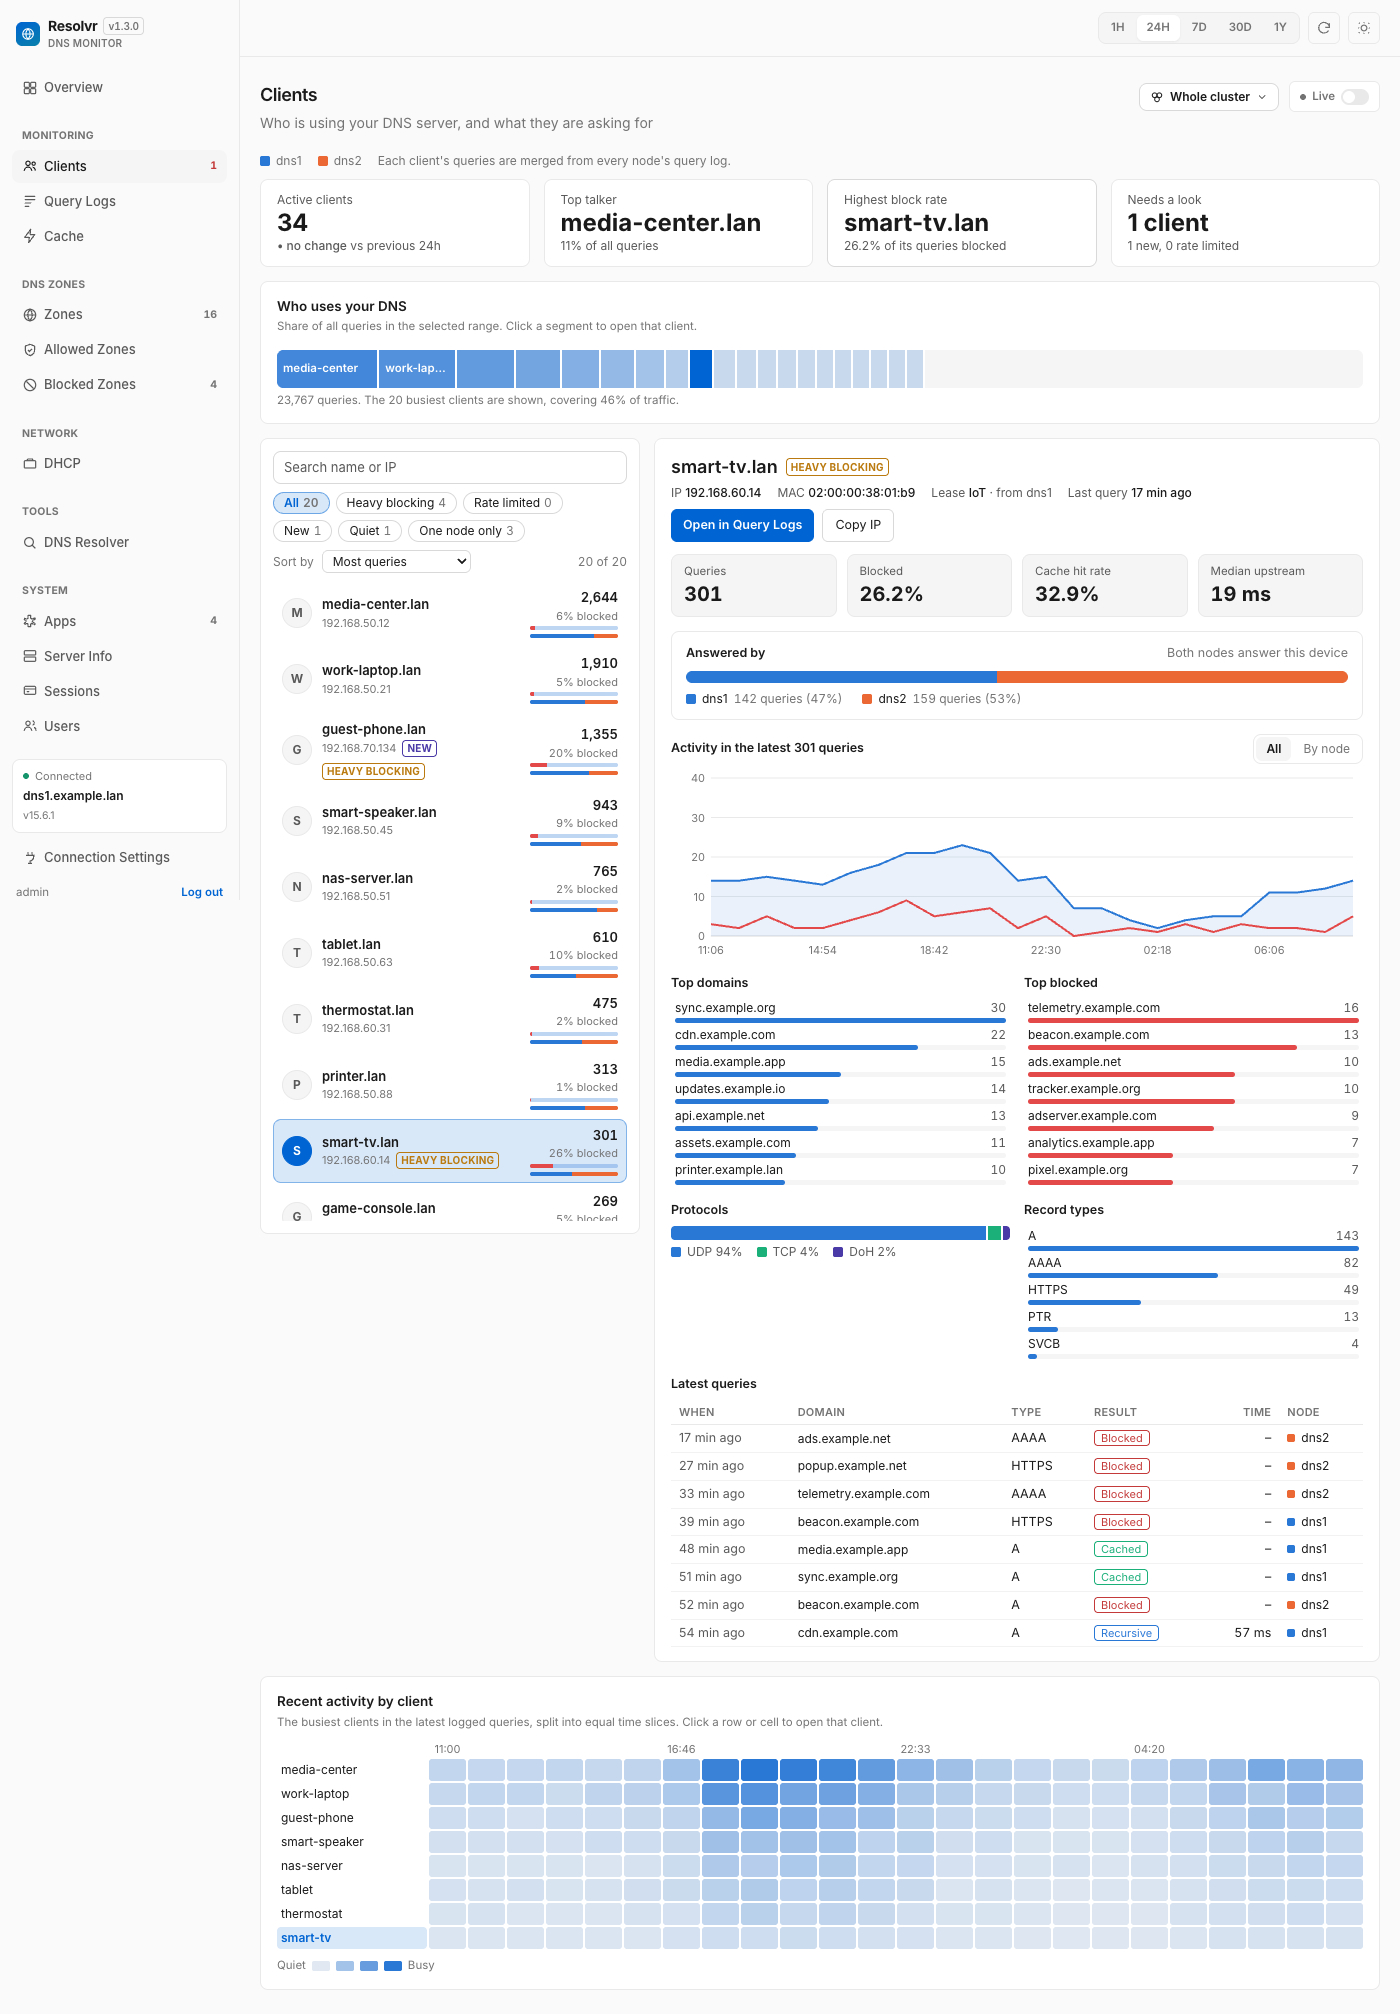Filter clients by One node only chip
The width and height of the screenshot is (1400, 2014).
point(466,531)
